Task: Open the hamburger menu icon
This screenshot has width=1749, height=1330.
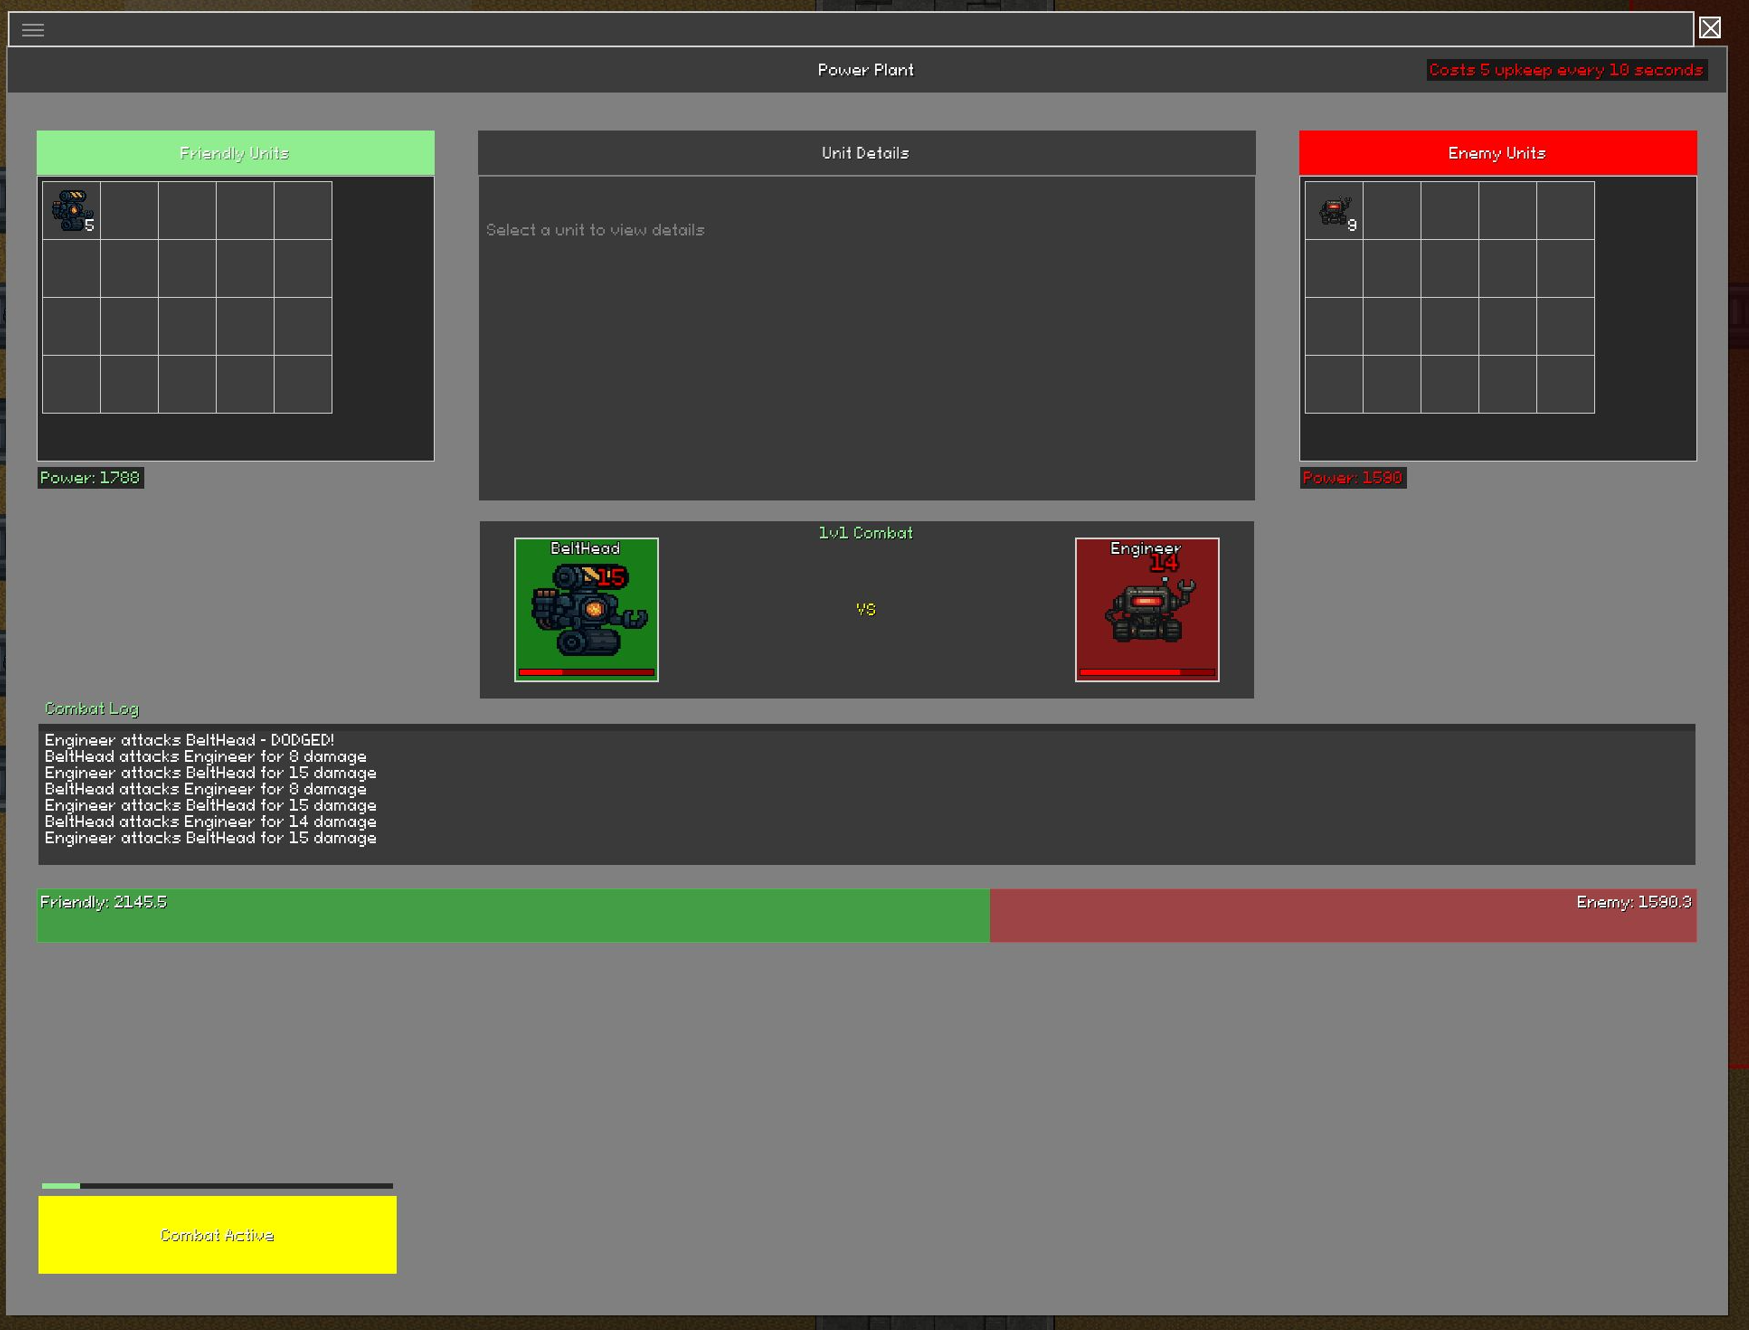Action: pos(33,30)
